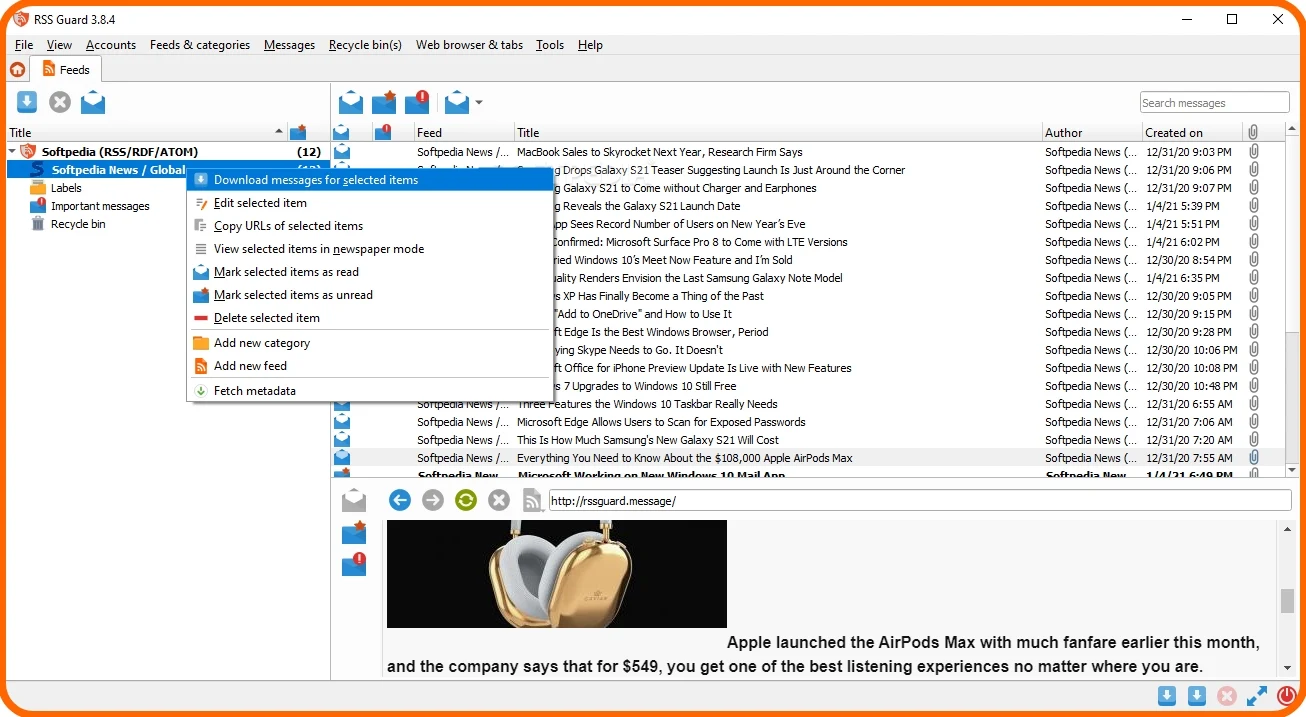
Task: Click the stop updates icon in status bar
Action: click(x=1227, y=696)
